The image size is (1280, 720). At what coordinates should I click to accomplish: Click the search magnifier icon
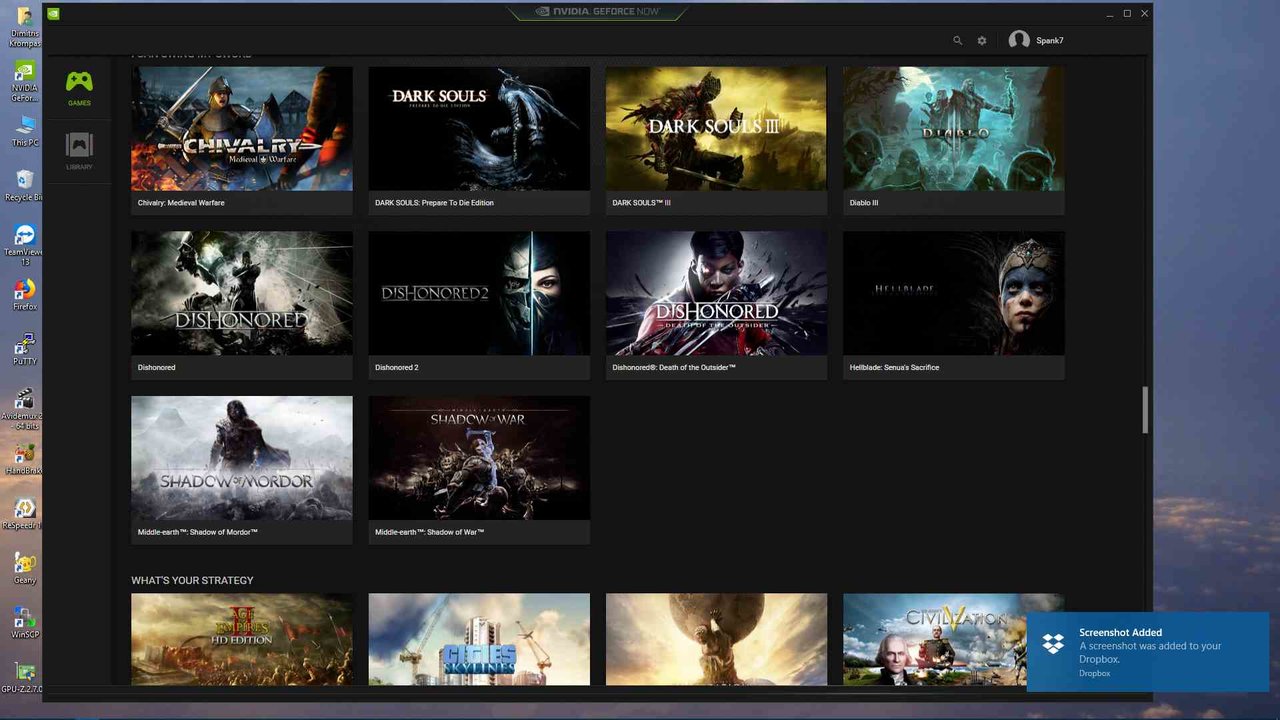pos(957,41)
